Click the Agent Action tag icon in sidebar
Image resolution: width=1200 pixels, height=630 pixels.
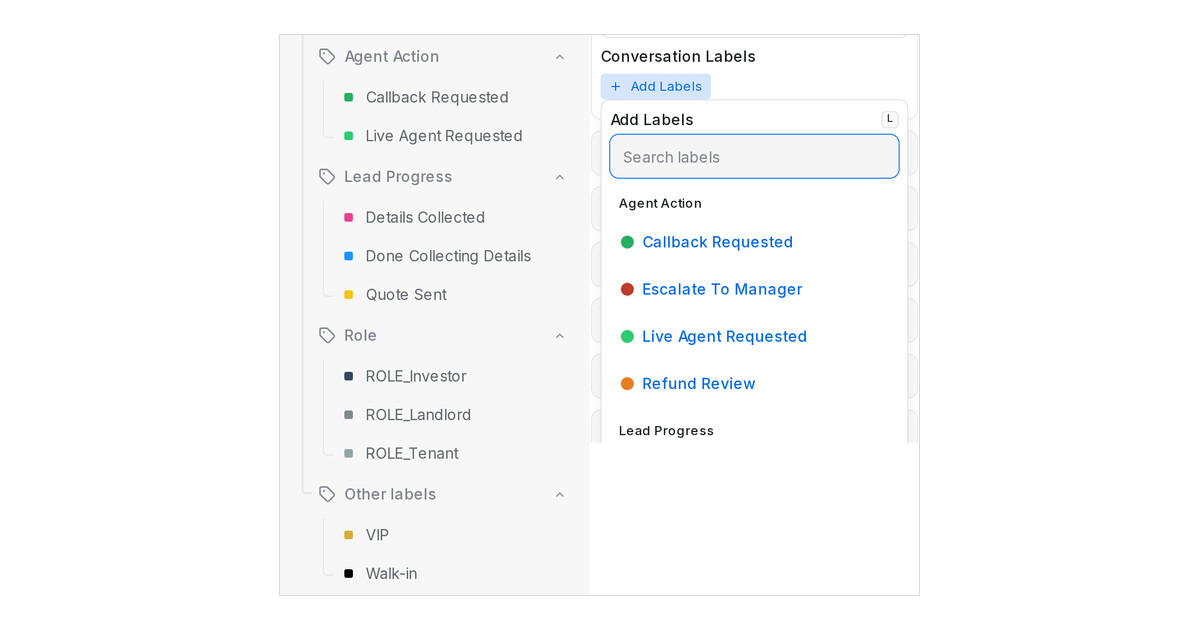click(x=327, y=57)
